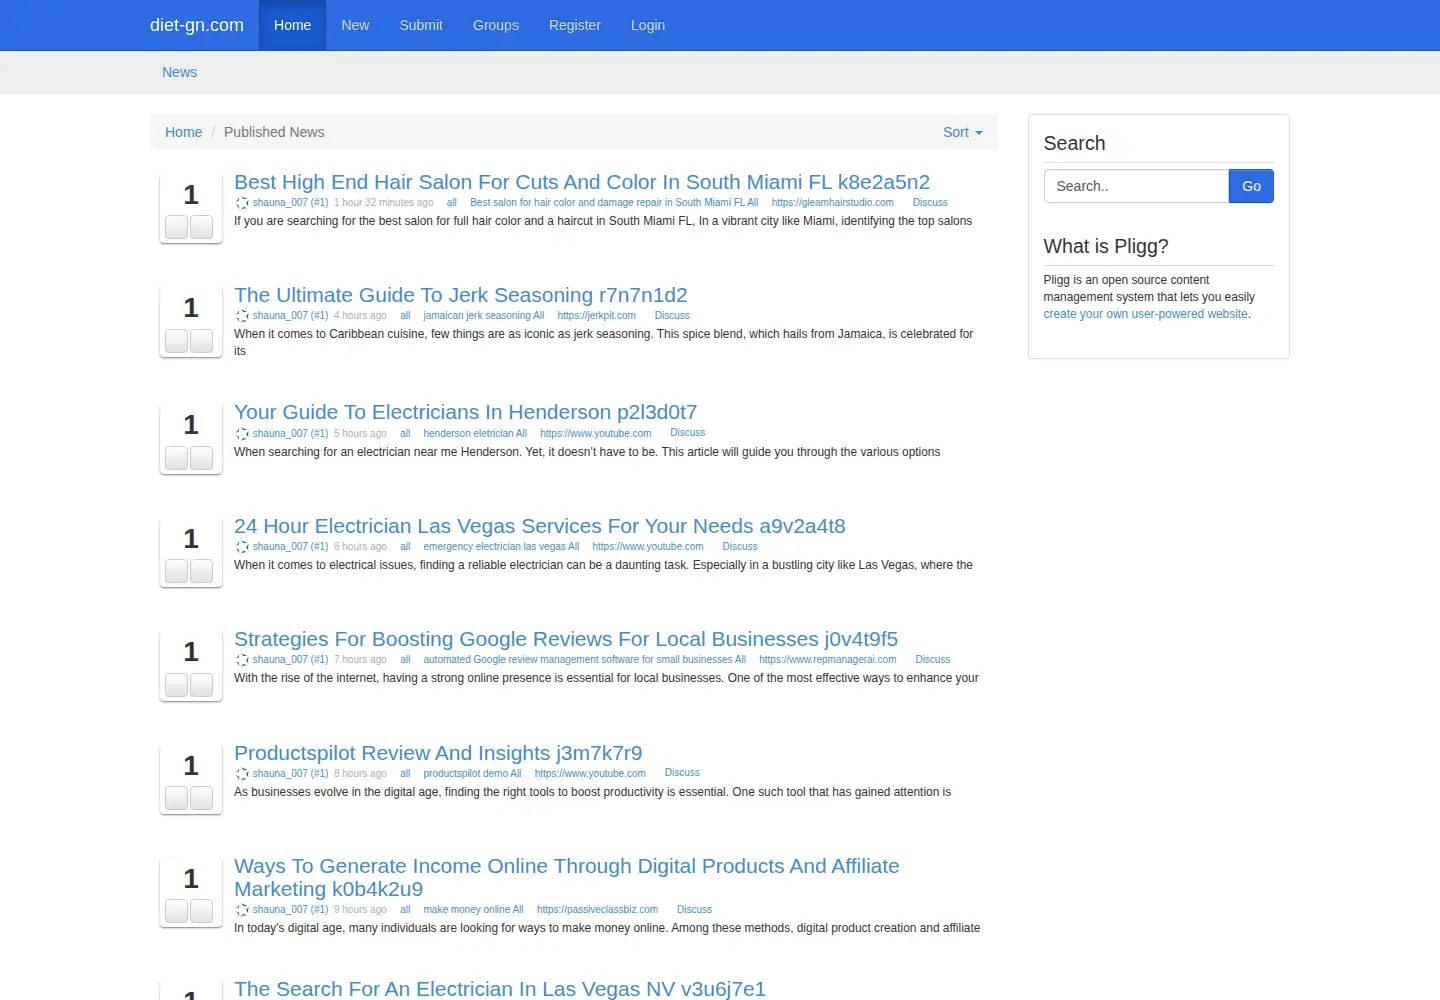This screenshot has height=1000, width=1440.
Task: Click author avatar on Productspilot Review story
Action: pos(242,774)
